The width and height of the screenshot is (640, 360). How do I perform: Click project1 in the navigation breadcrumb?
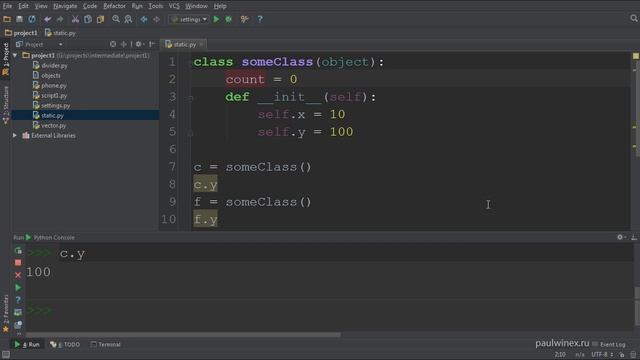[x=21, y=33]
